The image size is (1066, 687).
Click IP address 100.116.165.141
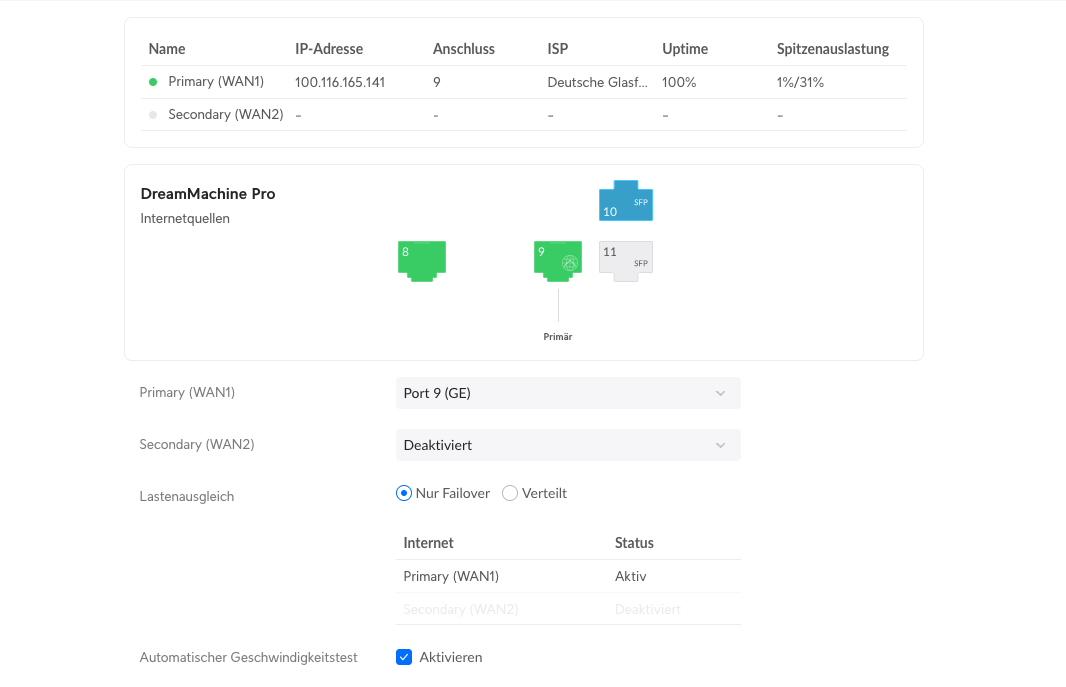340,82
